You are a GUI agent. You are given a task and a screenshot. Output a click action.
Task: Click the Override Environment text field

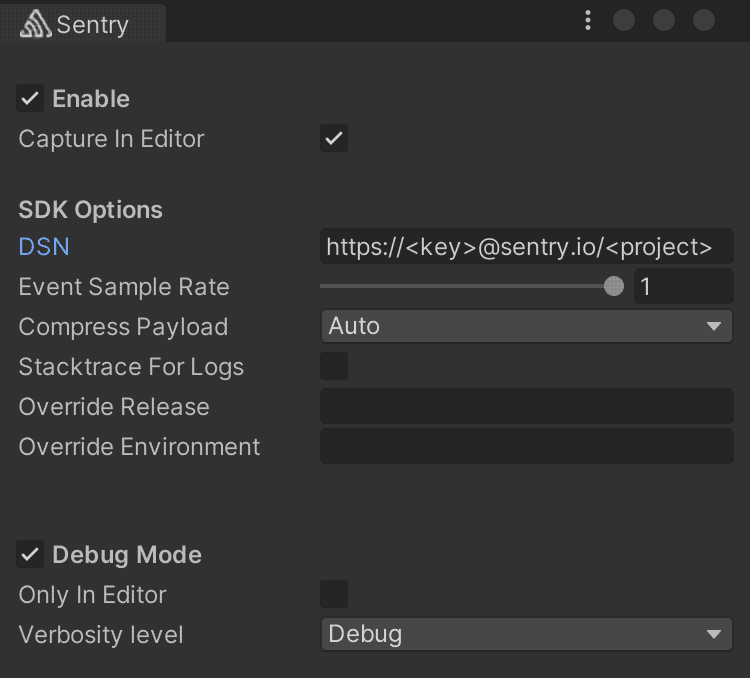pos(526,447)
